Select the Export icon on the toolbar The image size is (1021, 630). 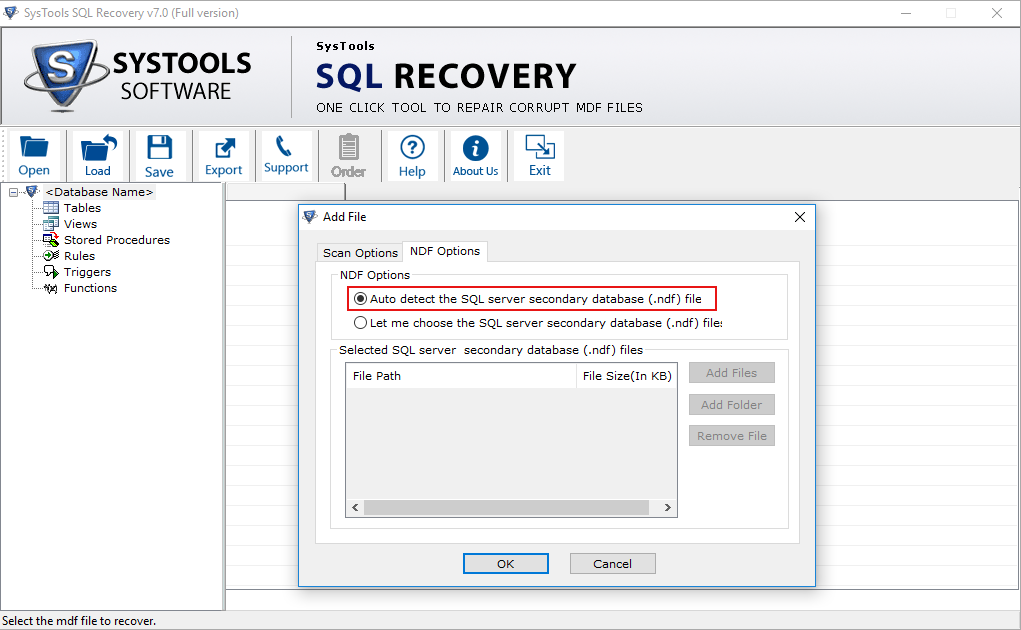[x=222, y=155]
